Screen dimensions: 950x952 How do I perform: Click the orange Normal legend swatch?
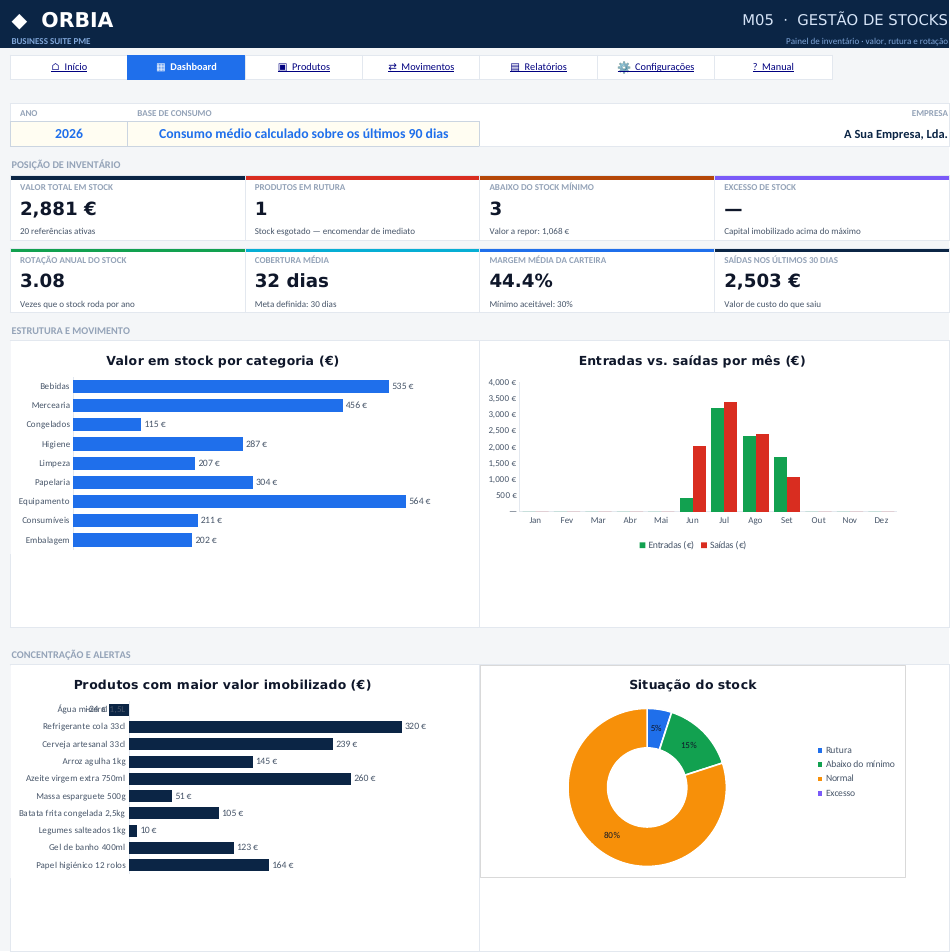coord(820,778)
